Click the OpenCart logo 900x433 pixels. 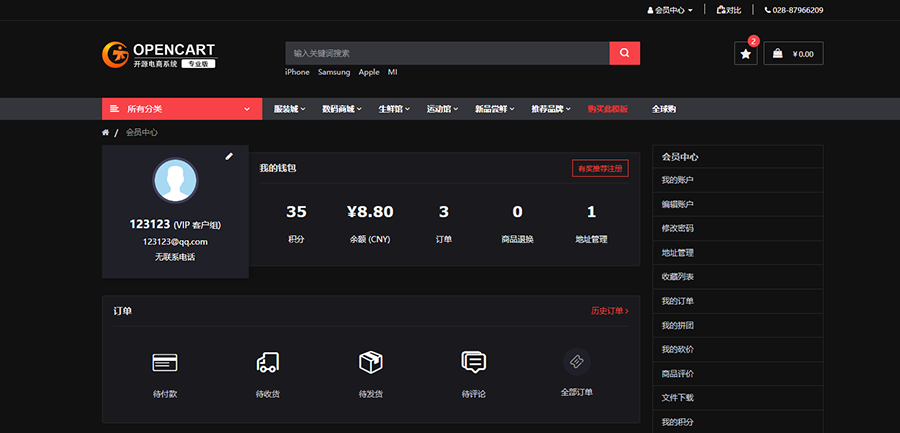click(x=160, y=55)
